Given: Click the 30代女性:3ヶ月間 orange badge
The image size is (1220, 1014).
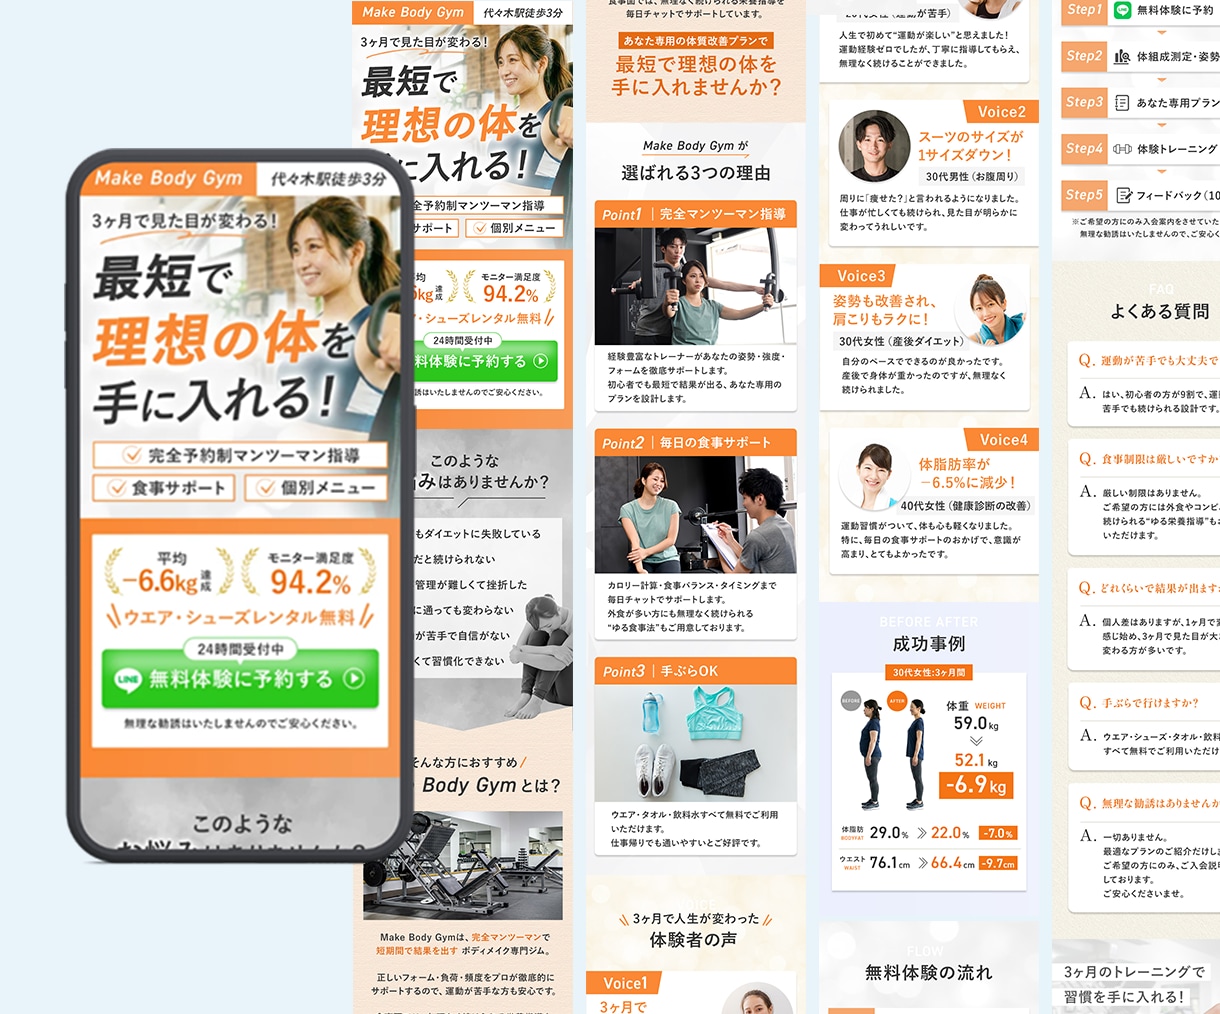Looking at the screenshot, I should (x=929, y=673).
